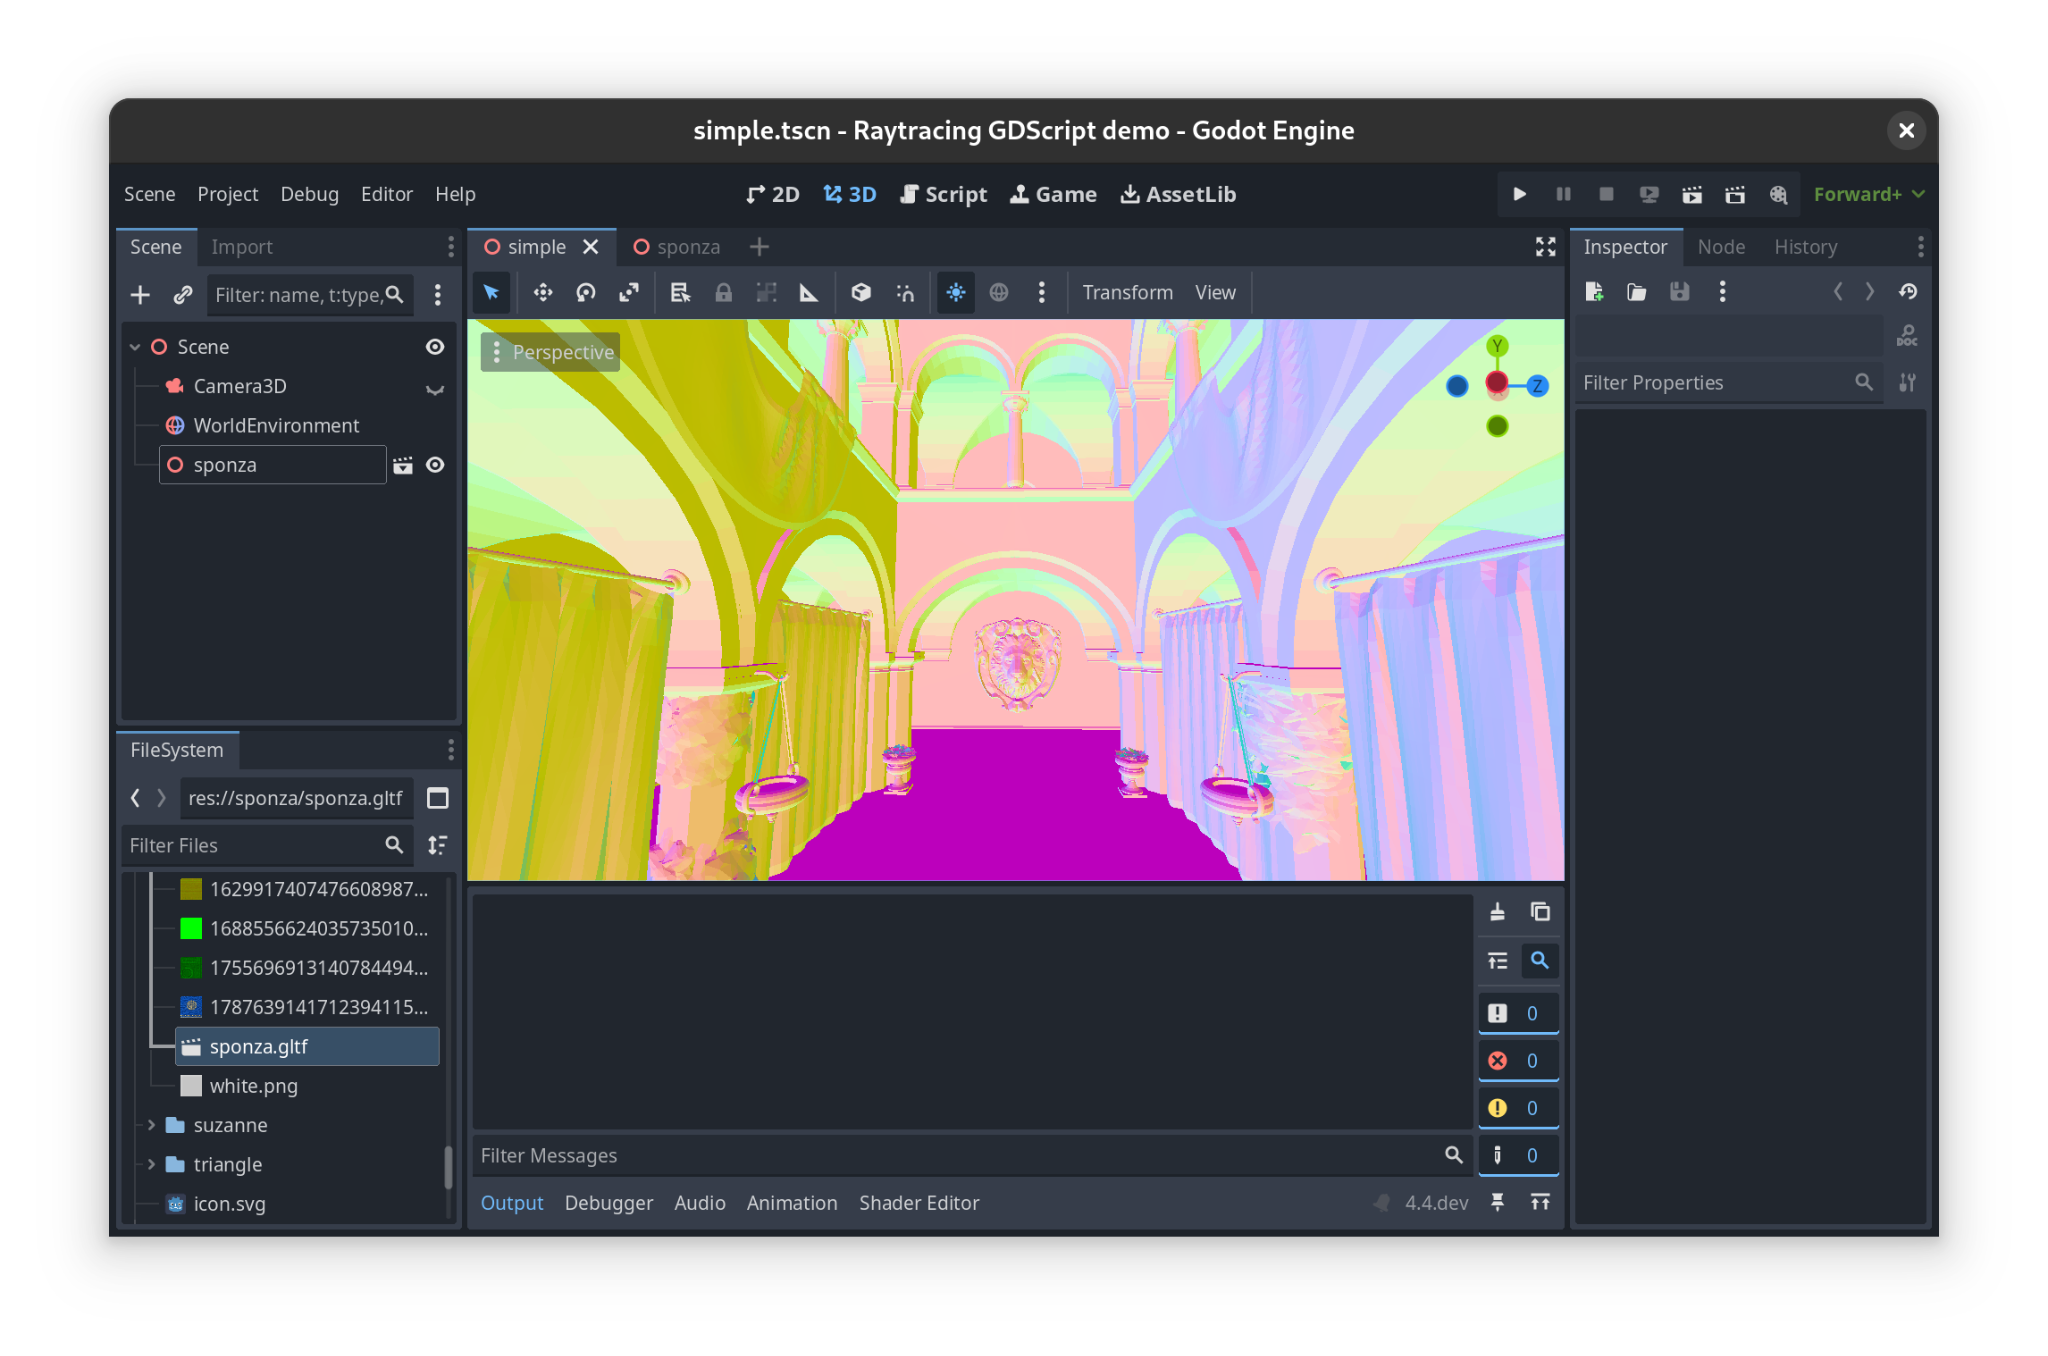2048x1356 pixels.
Task: Toggle error messages filter
Action: click(1518, 1061)
